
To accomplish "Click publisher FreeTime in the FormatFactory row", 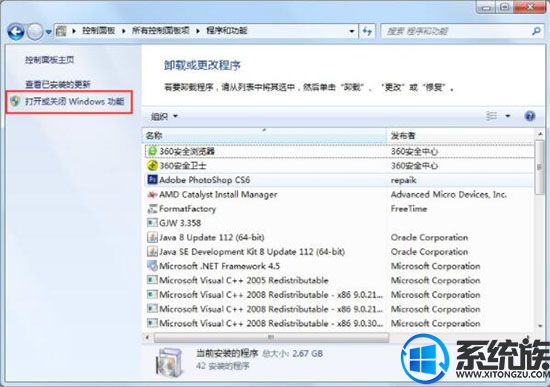I will [x=409, y=209].
